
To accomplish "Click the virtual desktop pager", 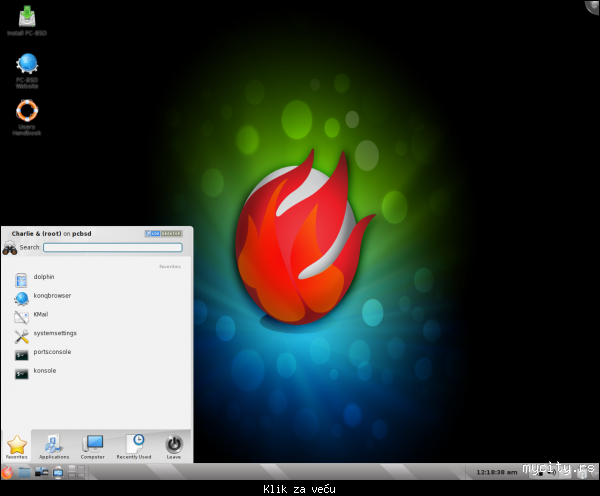I will click(76, 472).
